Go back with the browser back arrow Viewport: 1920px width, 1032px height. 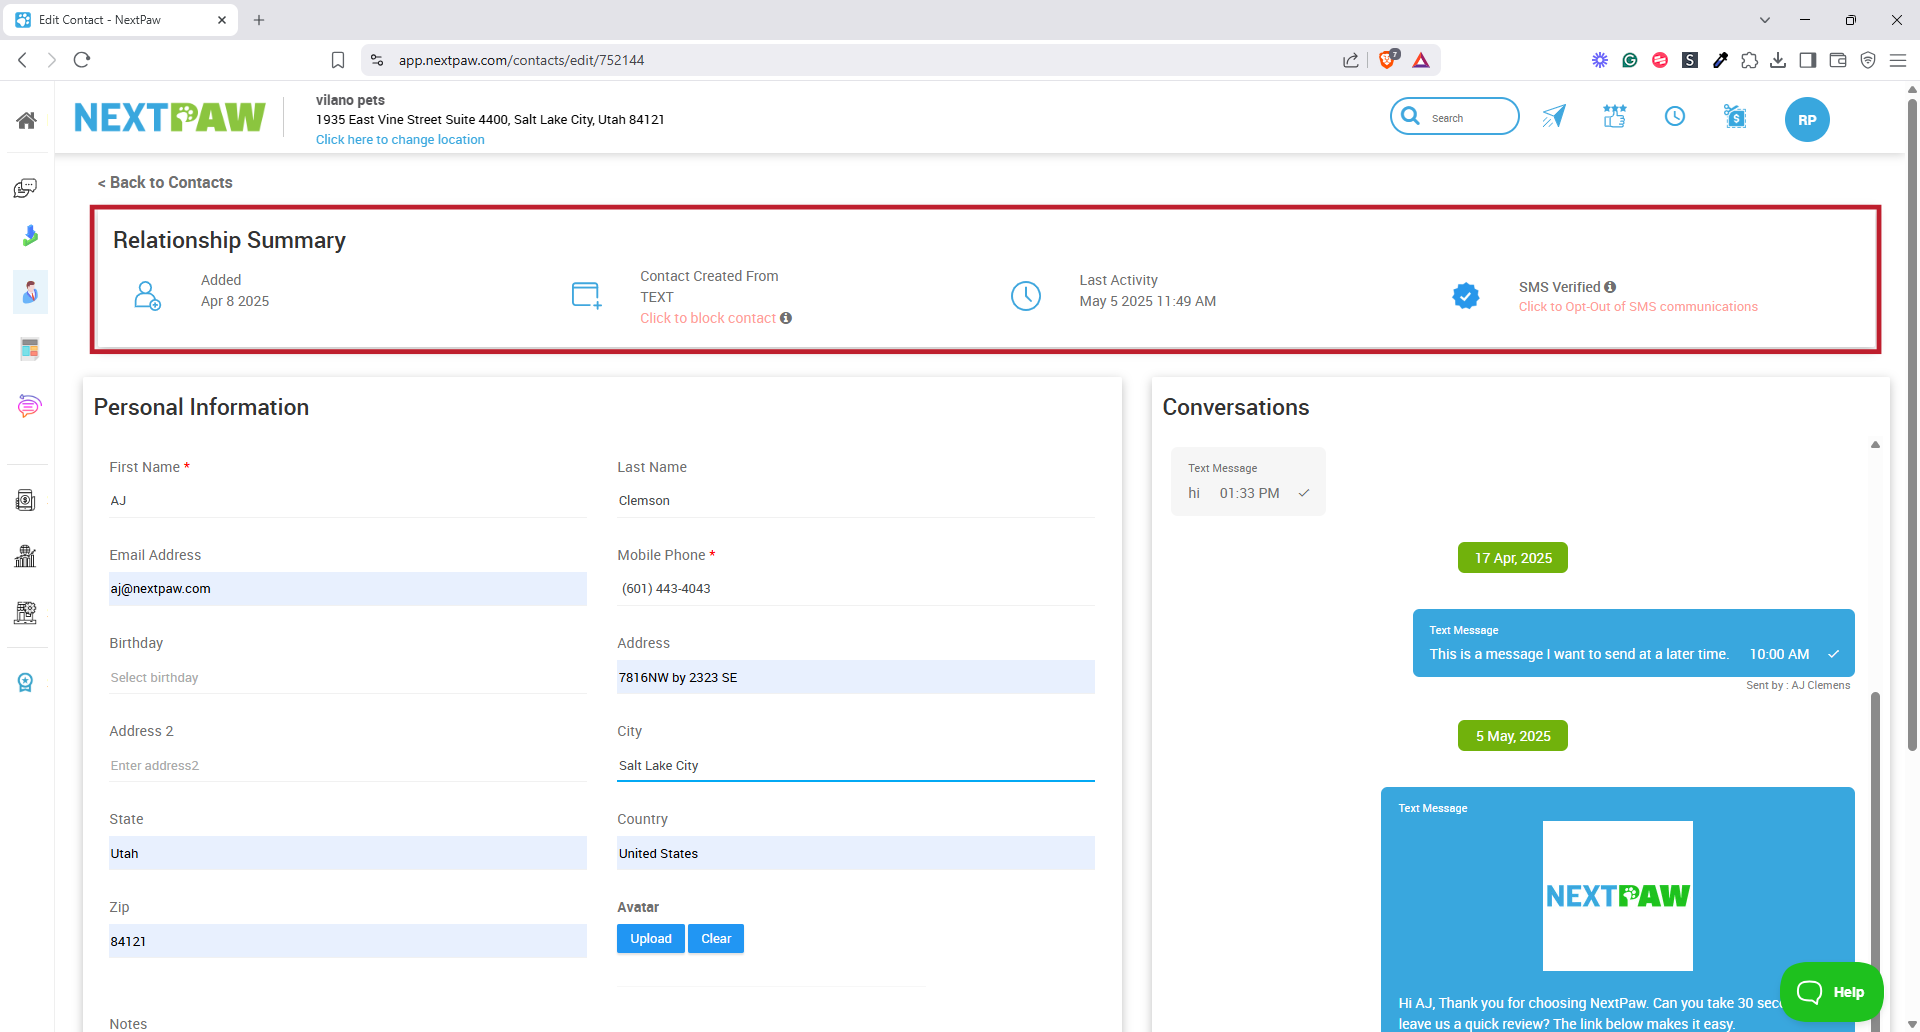22,60
